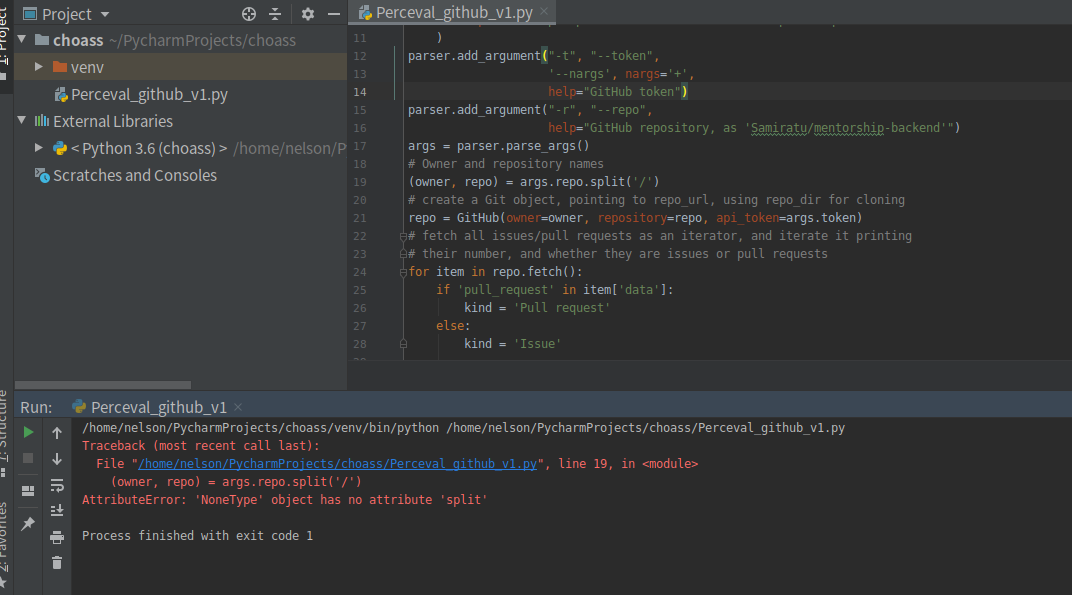Collapse the choass project root node
1072x595 pixels.
coord(20,40)
